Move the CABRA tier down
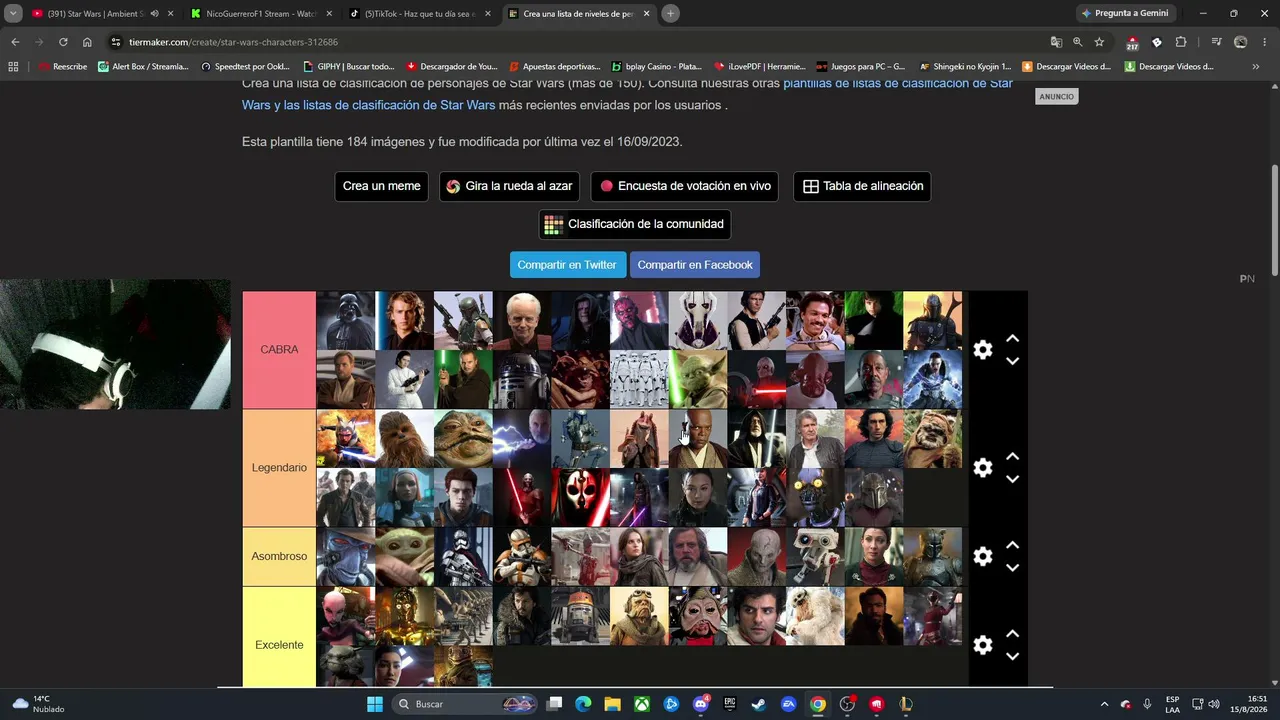The height and width of the screenshot is (720, 1280). click(1012, 361)
